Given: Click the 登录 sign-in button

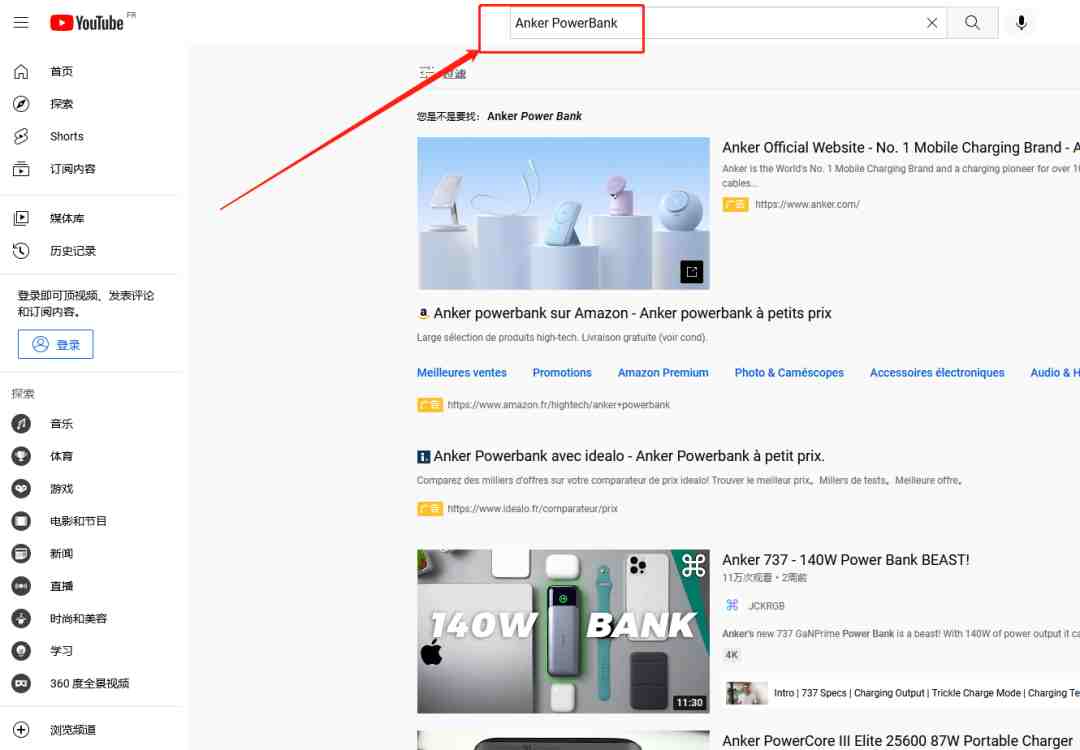Looking at the screenshot, I should click(56, 344).
